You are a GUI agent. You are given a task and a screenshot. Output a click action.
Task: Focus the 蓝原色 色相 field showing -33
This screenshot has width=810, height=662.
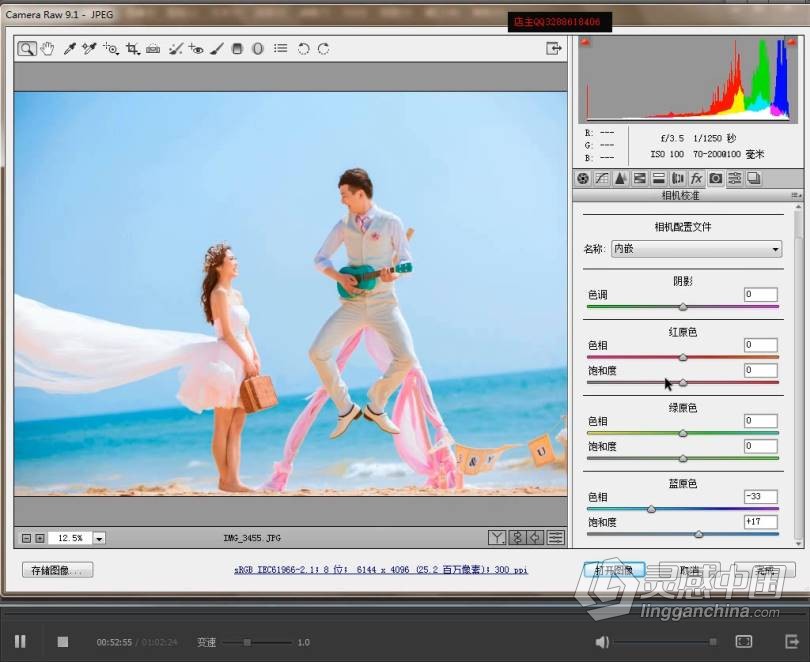pos(760,497)
